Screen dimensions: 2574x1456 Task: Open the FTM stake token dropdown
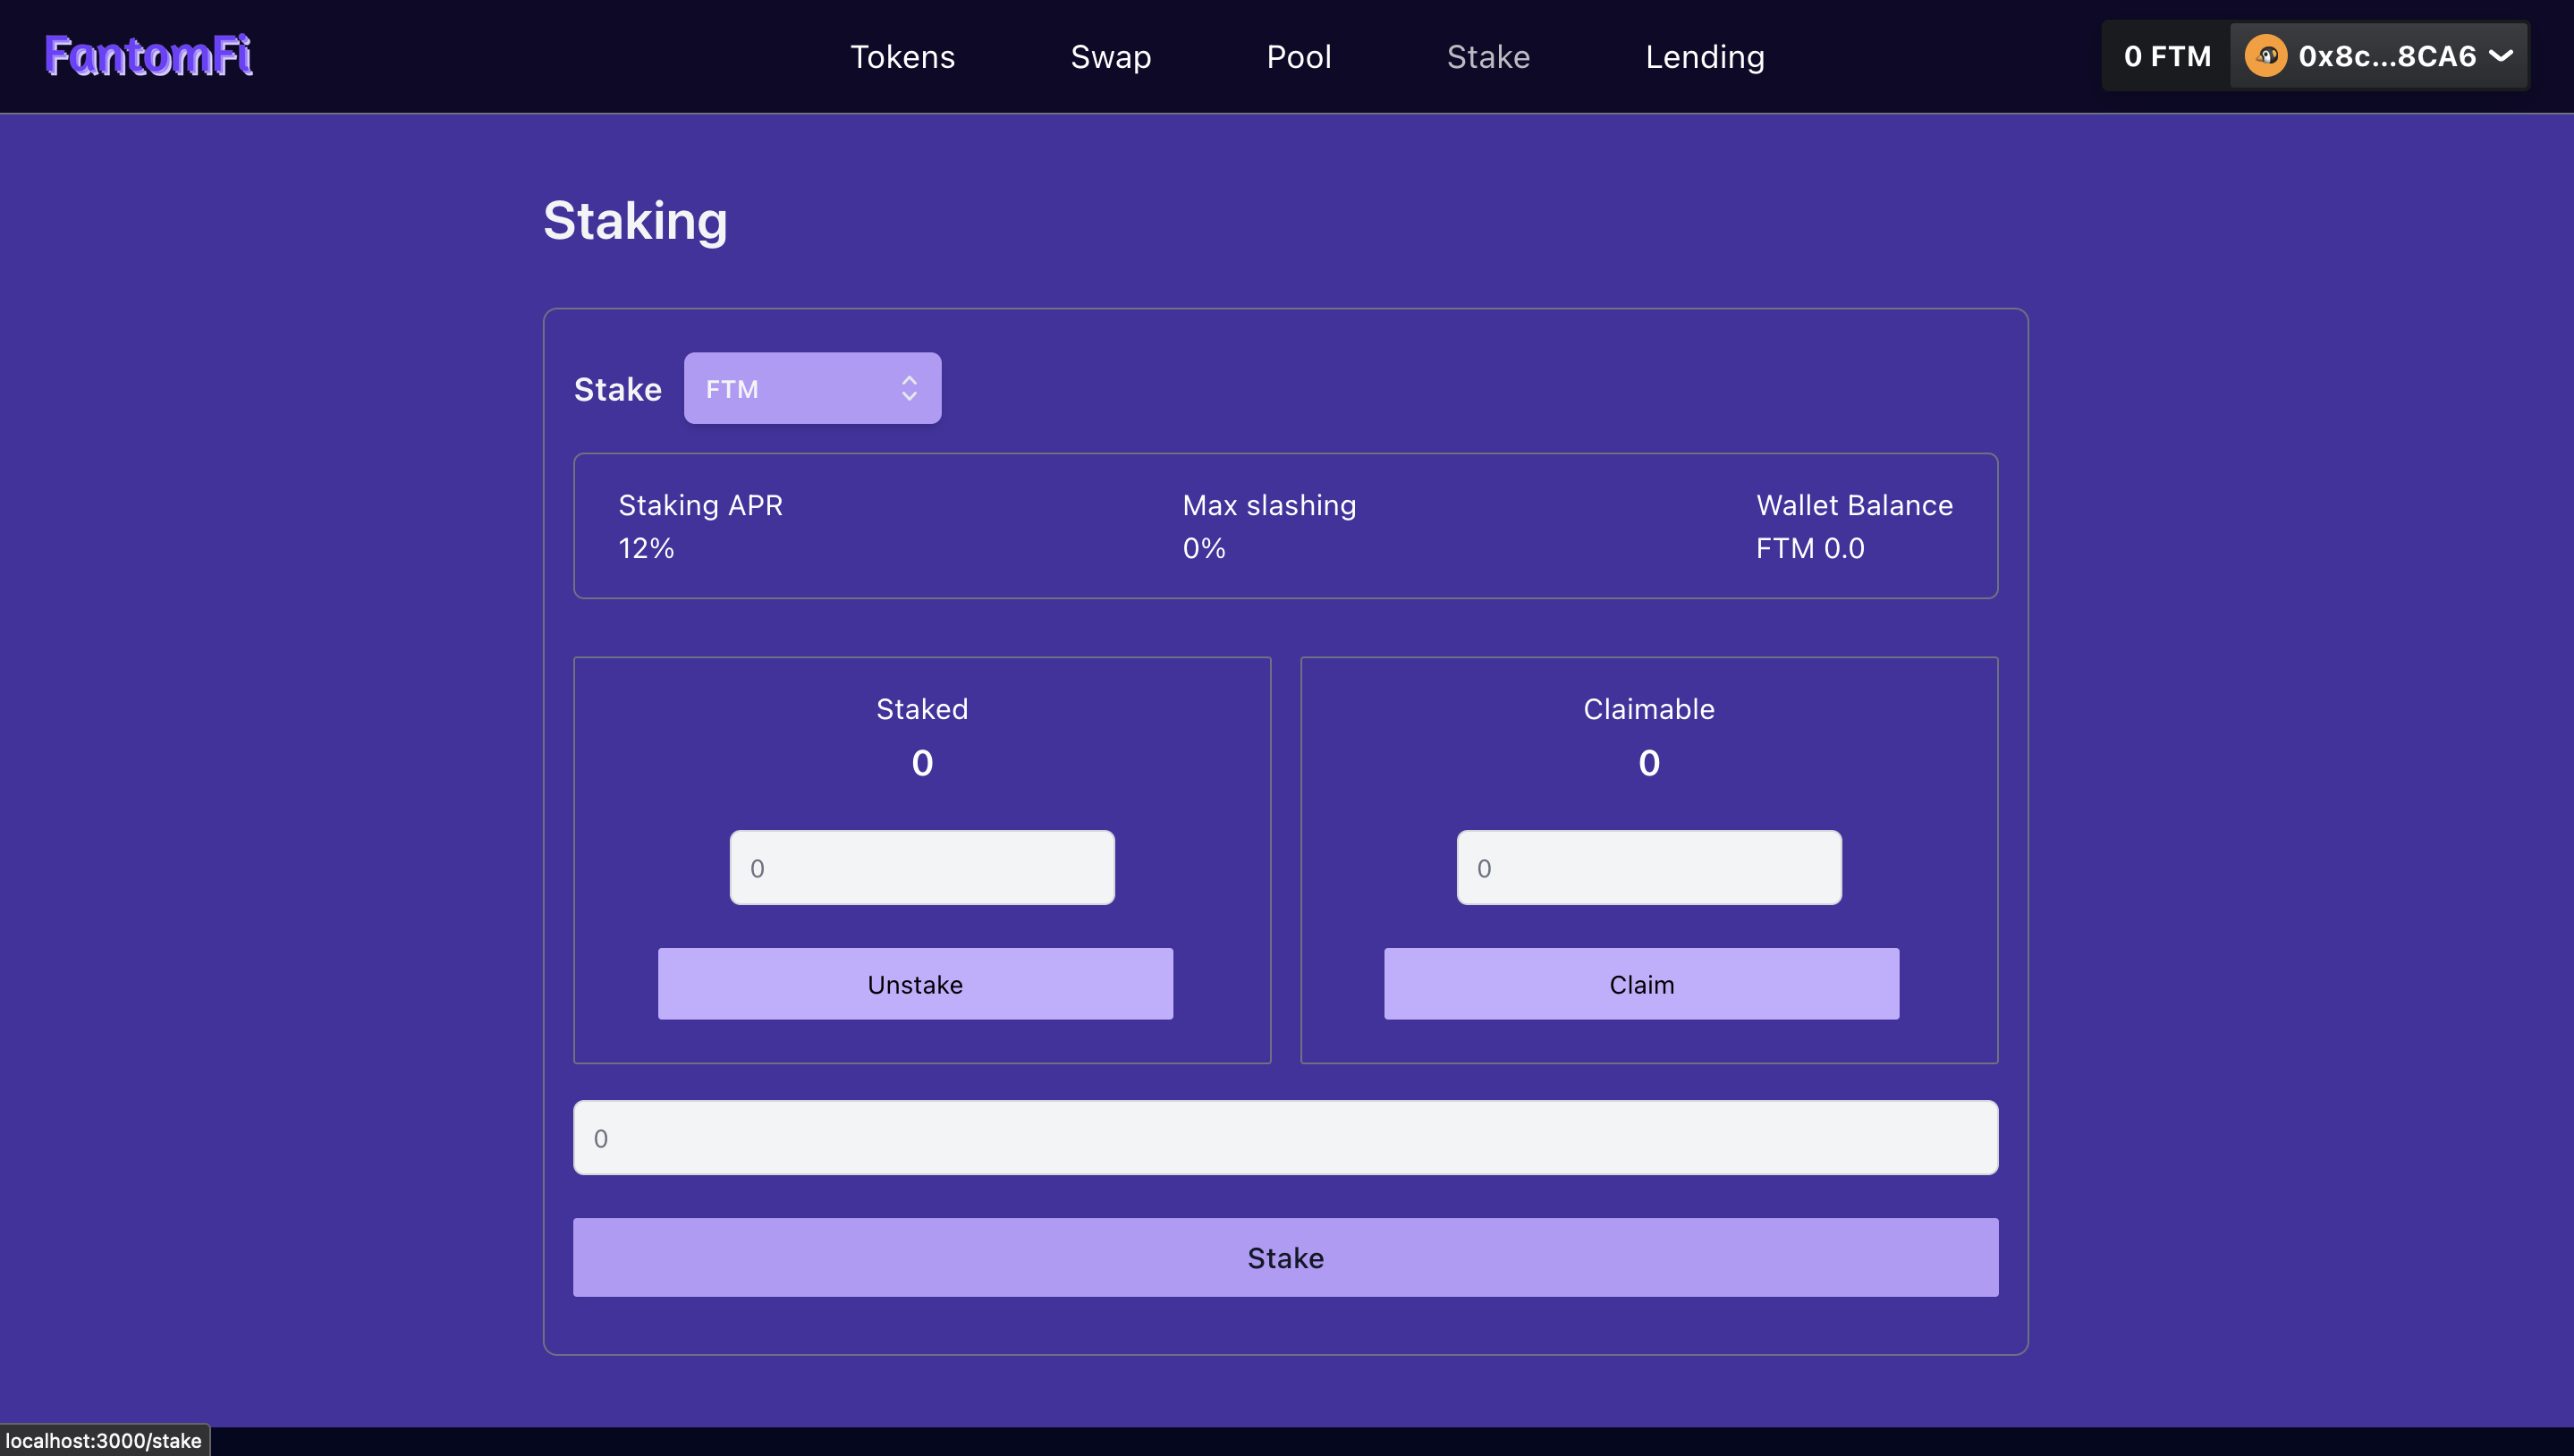click(x=812, y=388)
